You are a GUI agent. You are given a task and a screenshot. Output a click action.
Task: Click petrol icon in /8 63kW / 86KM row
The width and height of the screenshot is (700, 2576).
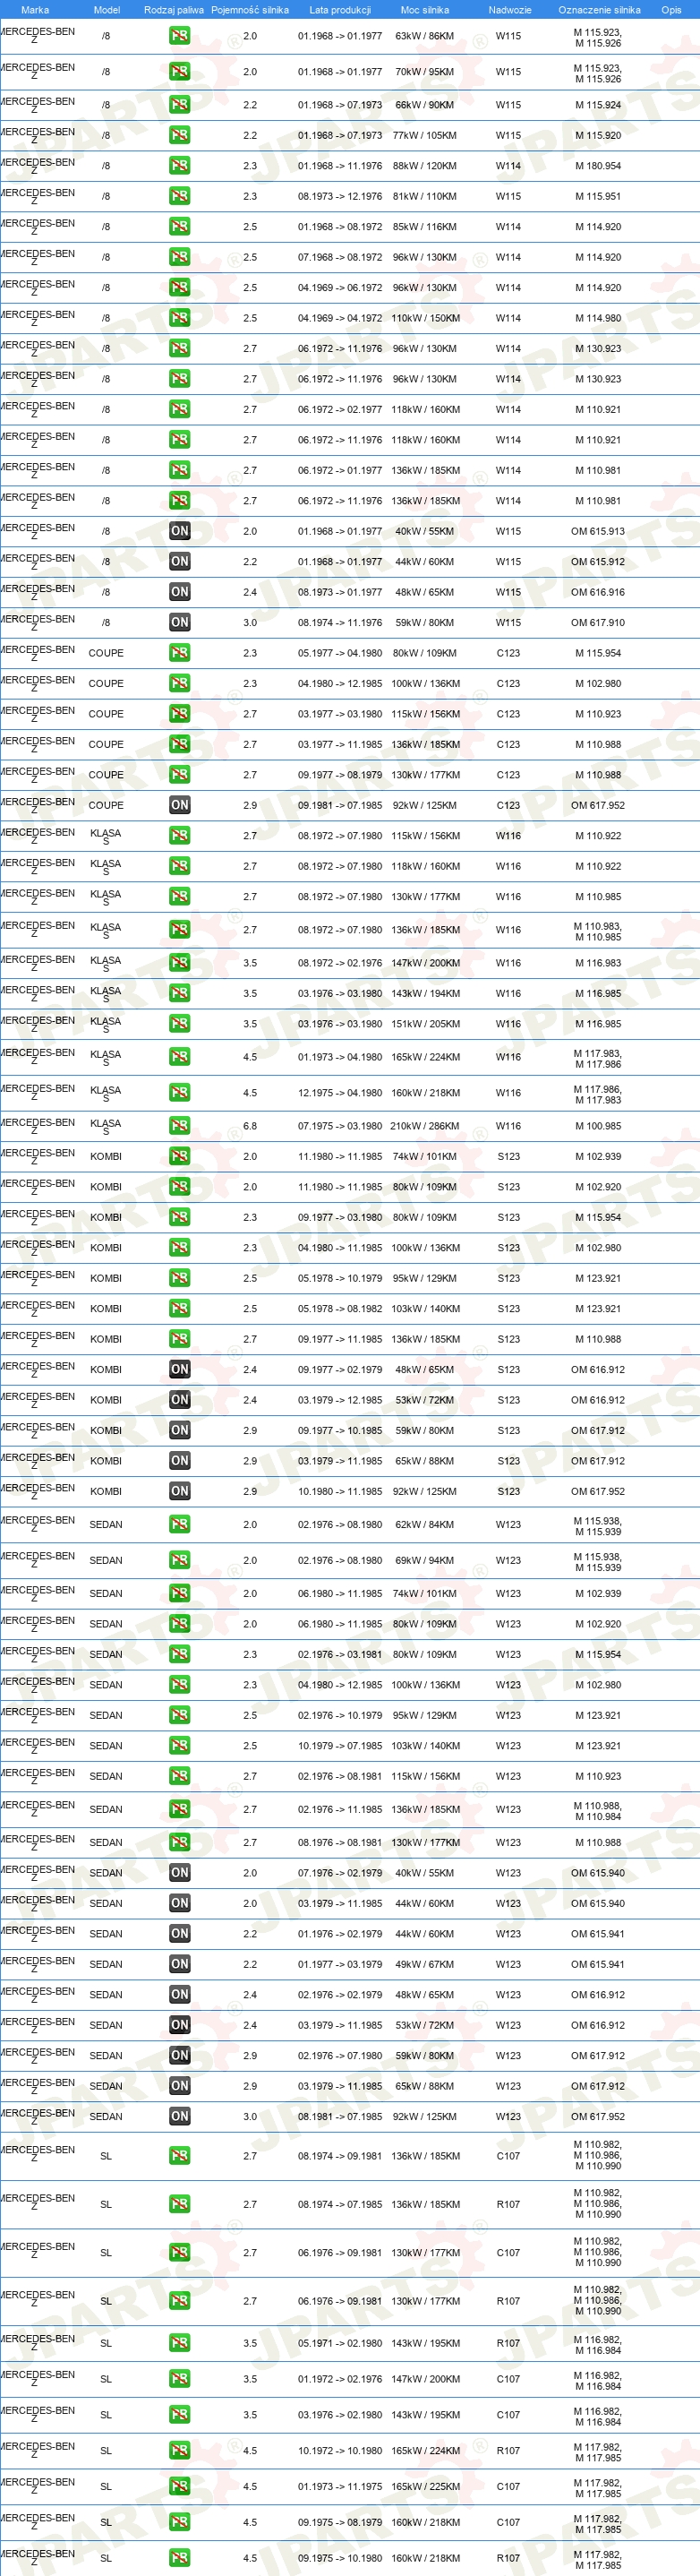tap(179, 36)
